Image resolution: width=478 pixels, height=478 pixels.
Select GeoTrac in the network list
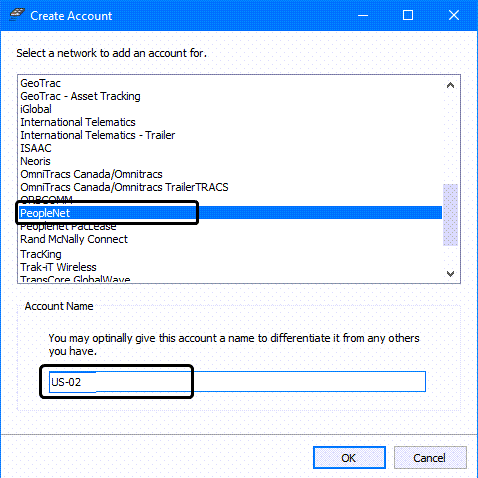click(231, 83)
